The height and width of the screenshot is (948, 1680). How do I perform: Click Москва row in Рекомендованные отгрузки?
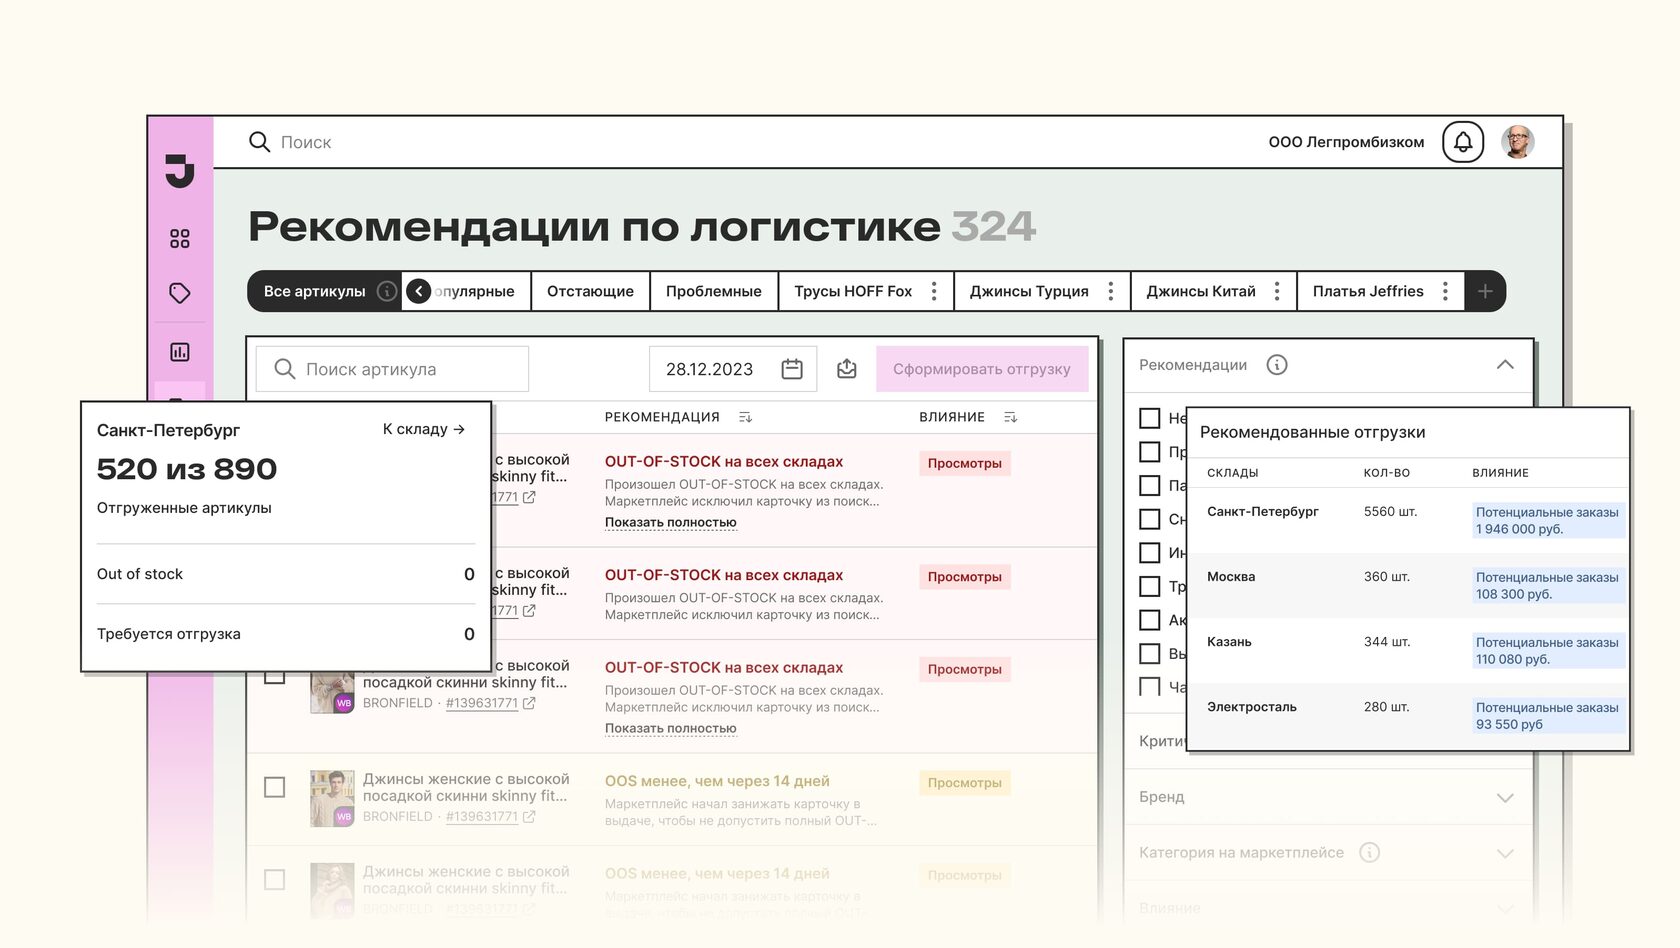(x=1409, y=585)
